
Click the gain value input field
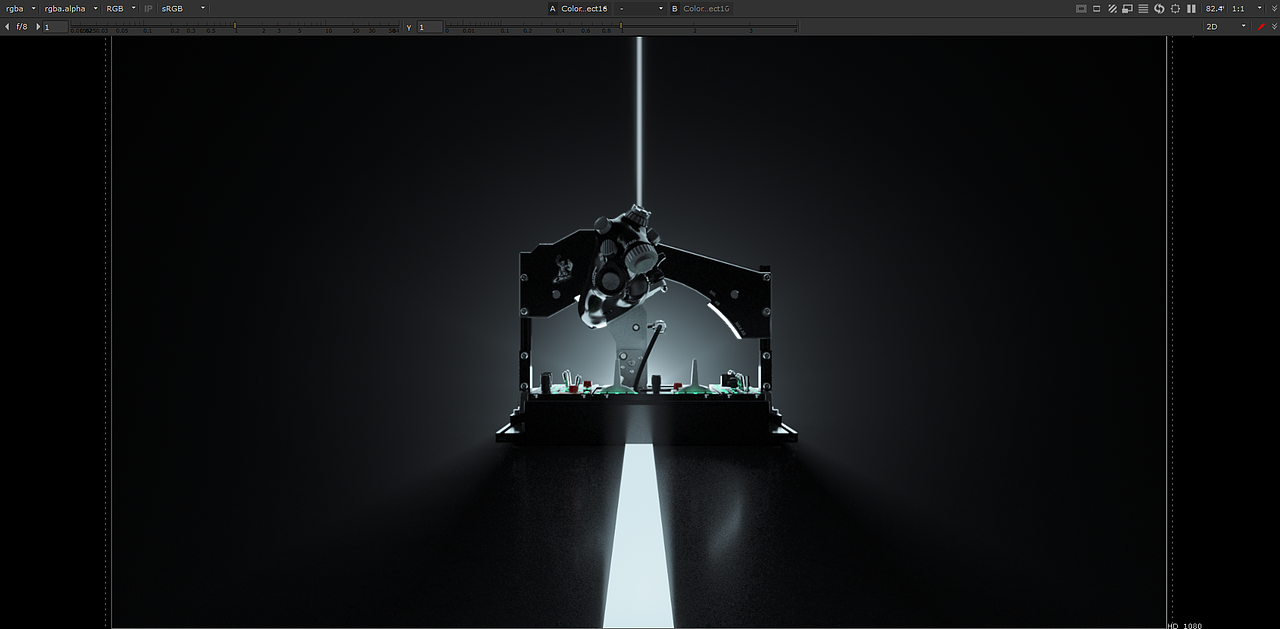pos(55,27)
